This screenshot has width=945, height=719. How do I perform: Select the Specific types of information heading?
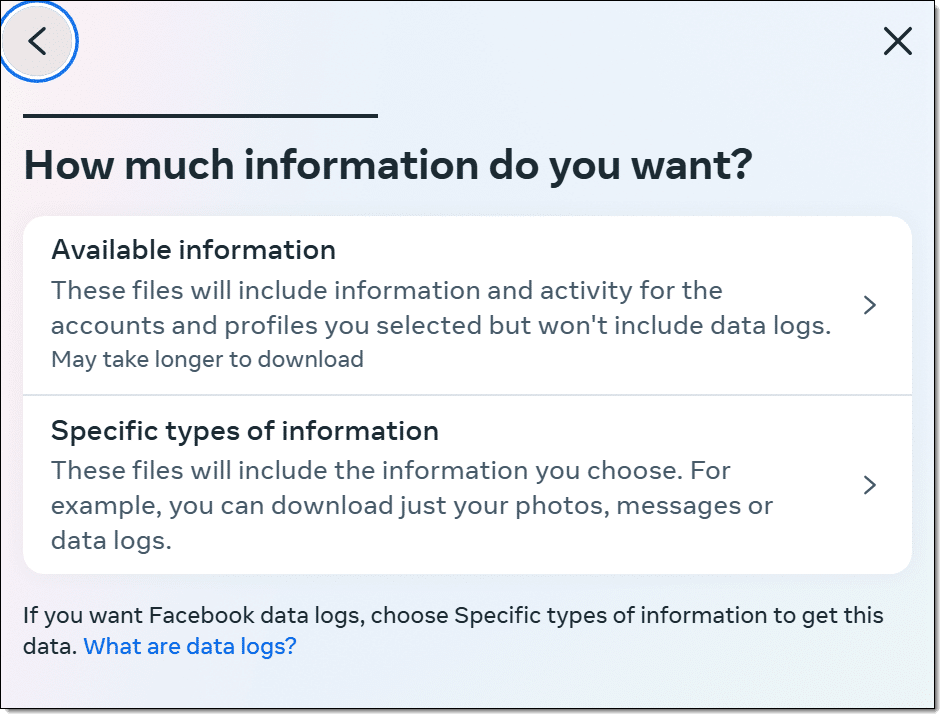pos(245,431)
